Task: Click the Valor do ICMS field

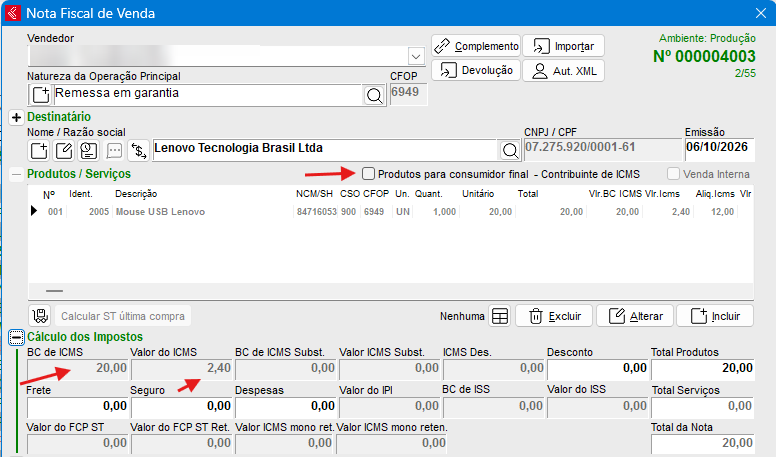Action: tap(182, 368)
